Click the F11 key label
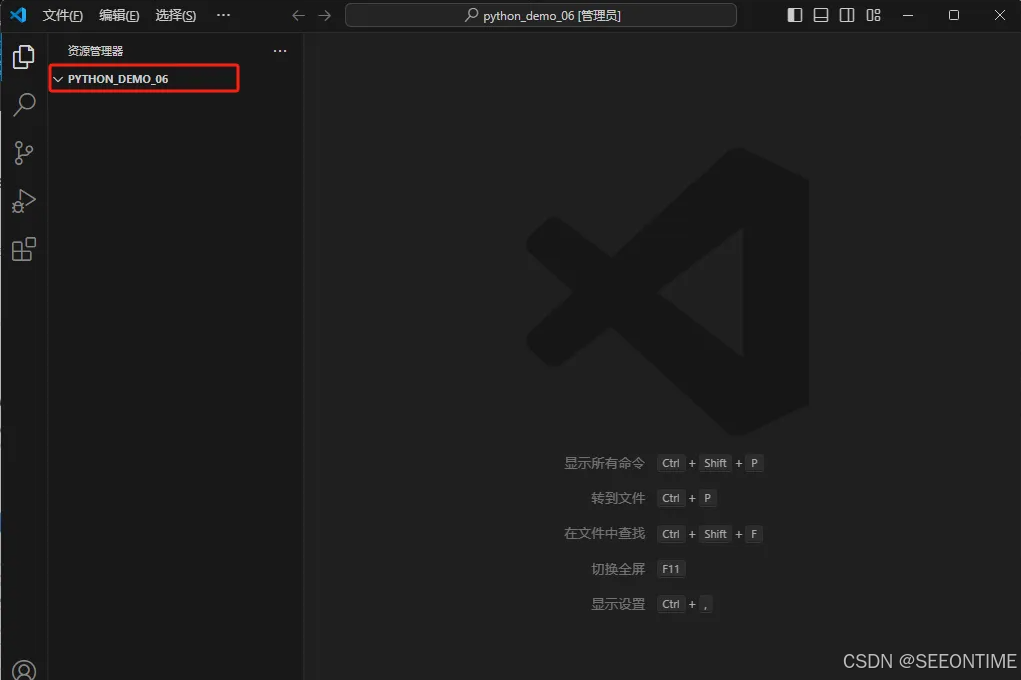Viewport: 1021px width, 680px height. [671, 569]
